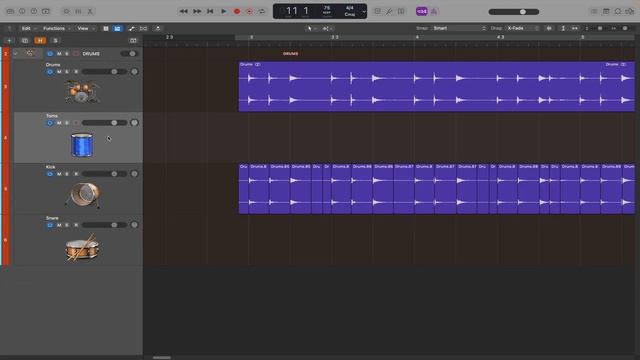The height and width of the screenshot is (360, 640).
Task: Record-enable the Snare track
Action: point(76,225)
